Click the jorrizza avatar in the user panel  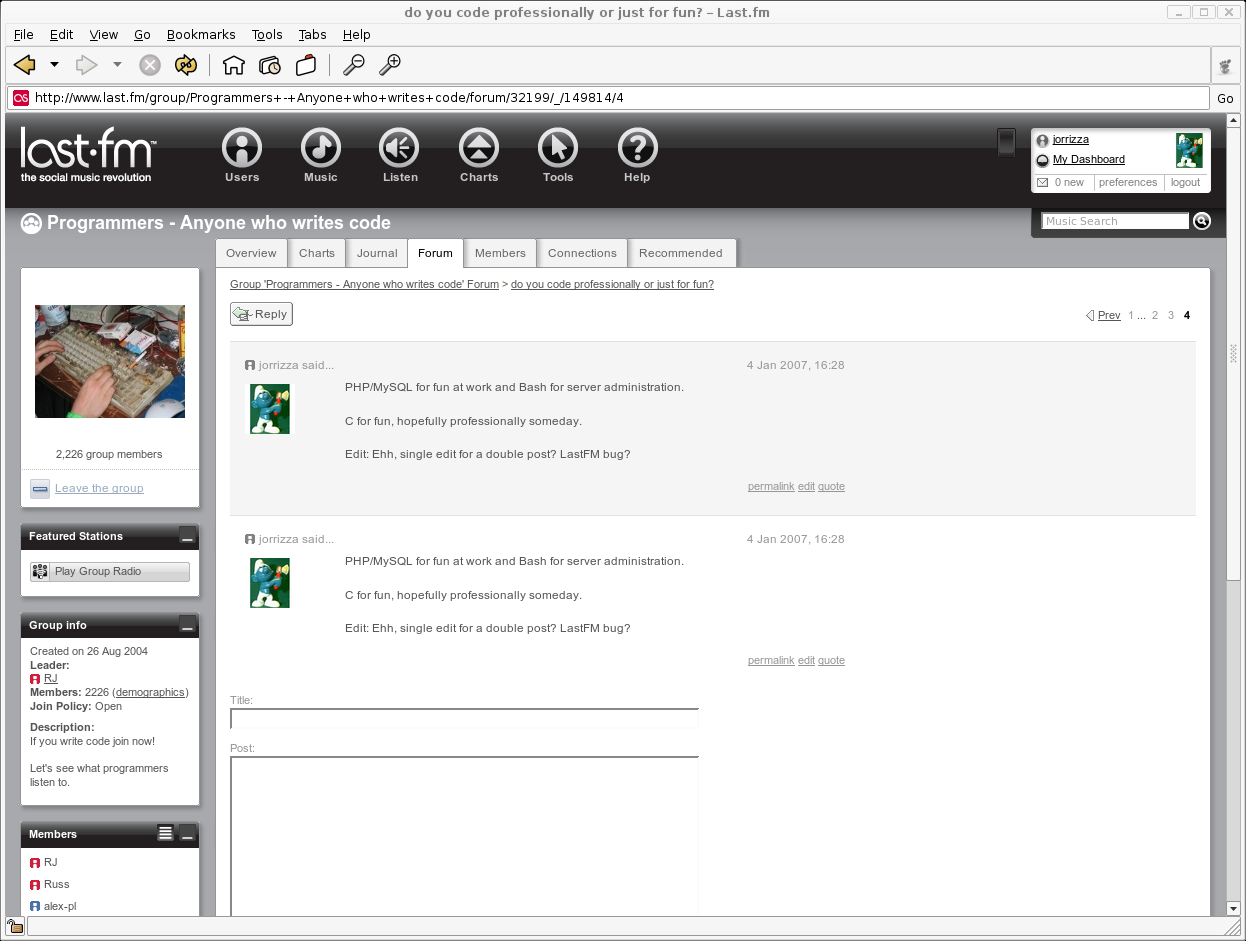point(1189,151)
